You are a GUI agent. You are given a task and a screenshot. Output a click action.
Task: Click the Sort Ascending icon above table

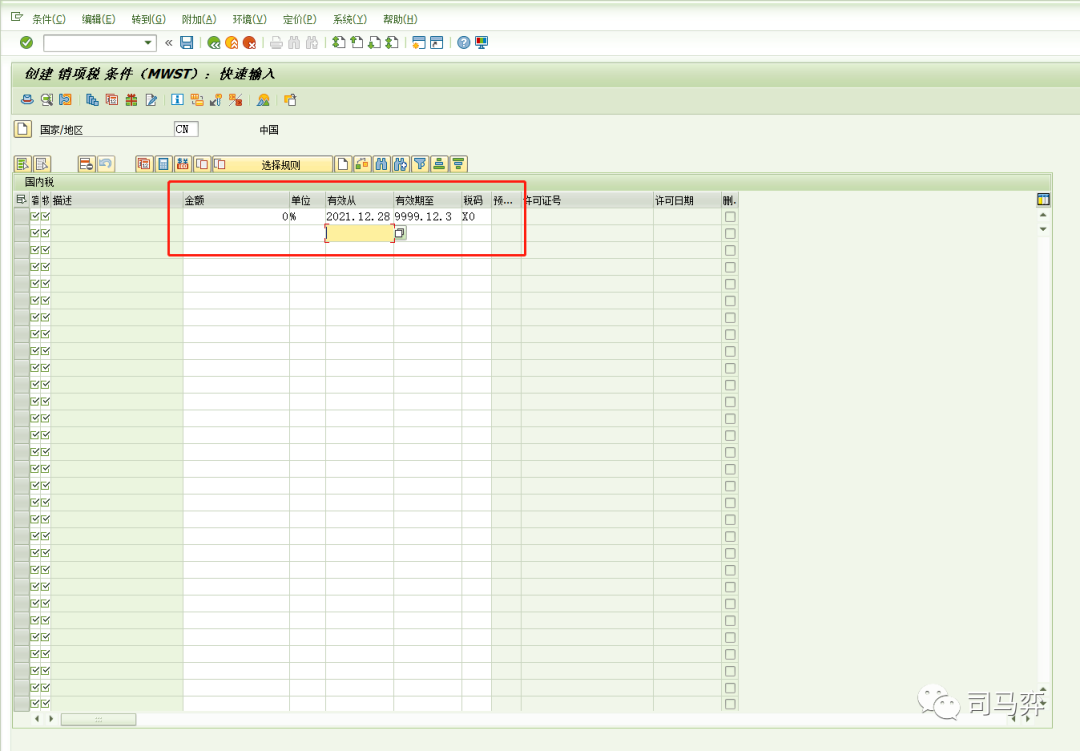click(x=439, y=164)
